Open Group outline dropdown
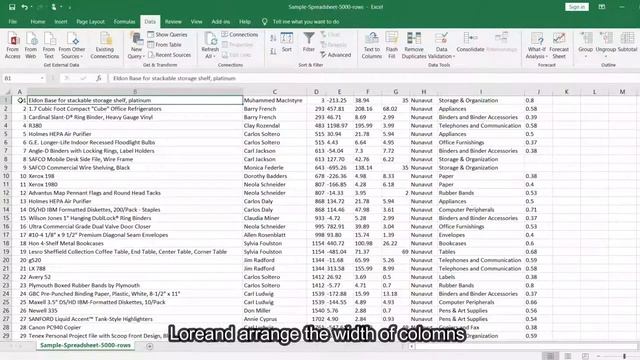Image resolution: width=640 pixels, height=360 pixels. pos(585,45)
